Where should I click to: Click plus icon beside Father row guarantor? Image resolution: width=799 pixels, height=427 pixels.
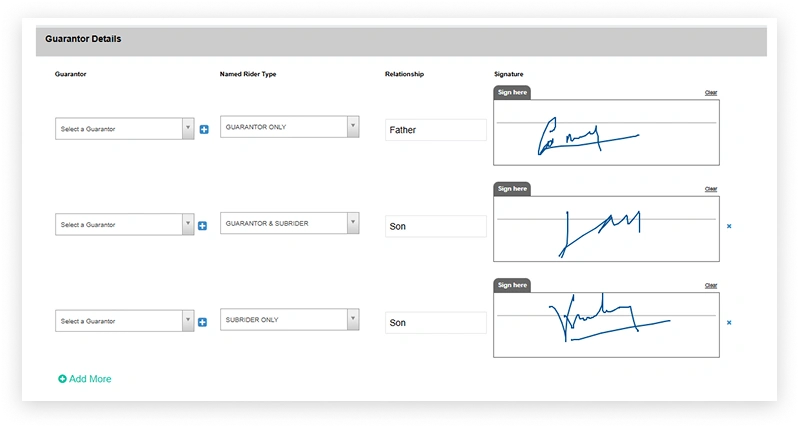tap(204, 129)
